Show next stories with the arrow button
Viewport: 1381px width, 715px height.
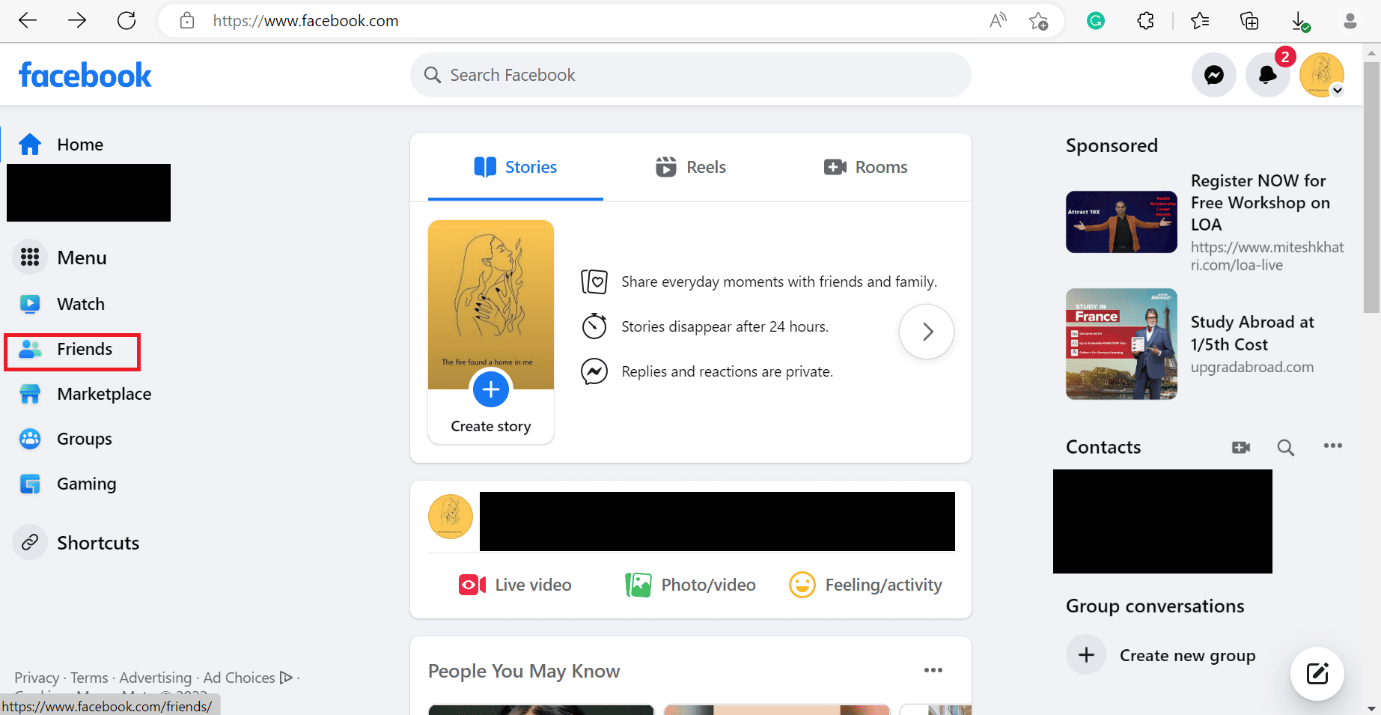click(x=927, y=331)
